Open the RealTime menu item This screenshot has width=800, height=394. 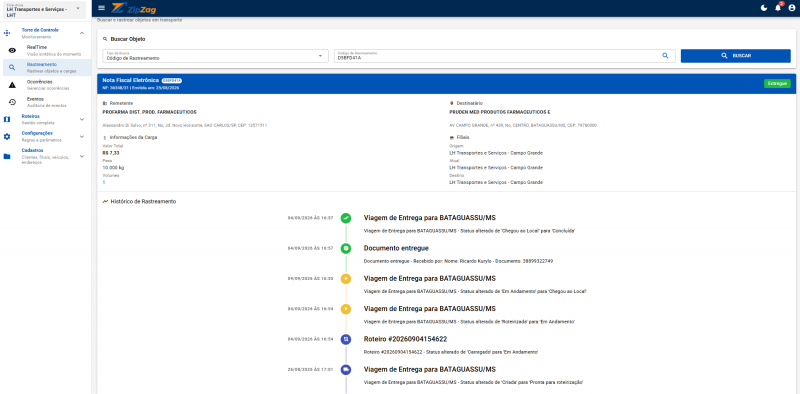[47, 50]
